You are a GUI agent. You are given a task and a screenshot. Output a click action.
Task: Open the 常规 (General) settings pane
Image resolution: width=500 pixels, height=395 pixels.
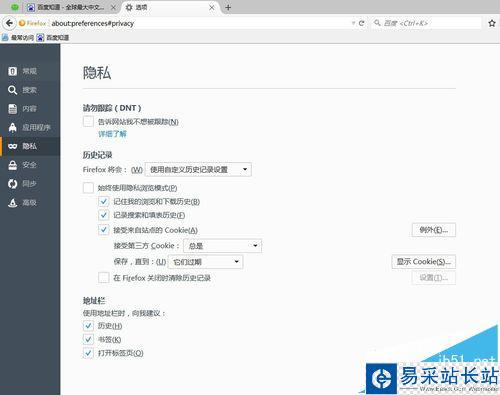30,71
